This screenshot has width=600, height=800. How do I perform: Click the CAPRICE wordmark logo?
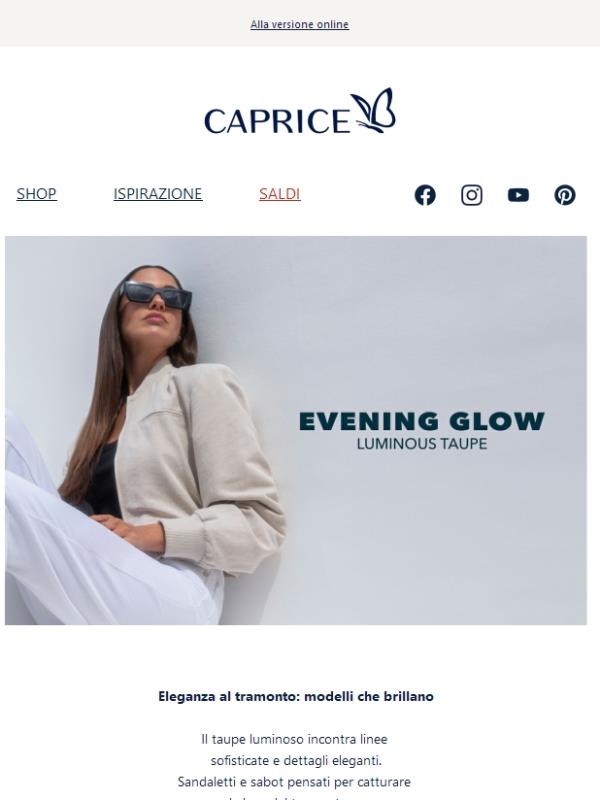[x=277, y=120]
